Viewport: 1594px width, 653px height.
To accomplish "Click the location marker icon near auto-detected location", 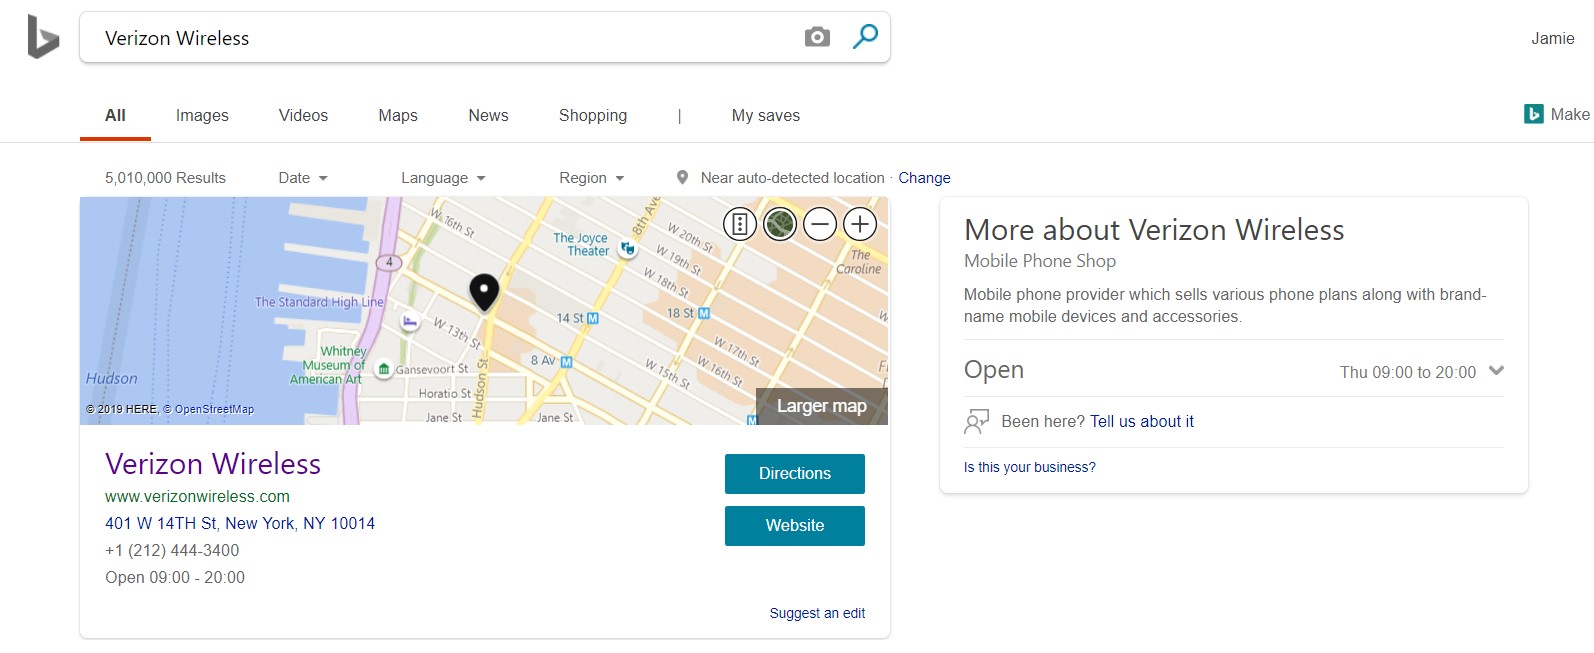I will point(682,177).
